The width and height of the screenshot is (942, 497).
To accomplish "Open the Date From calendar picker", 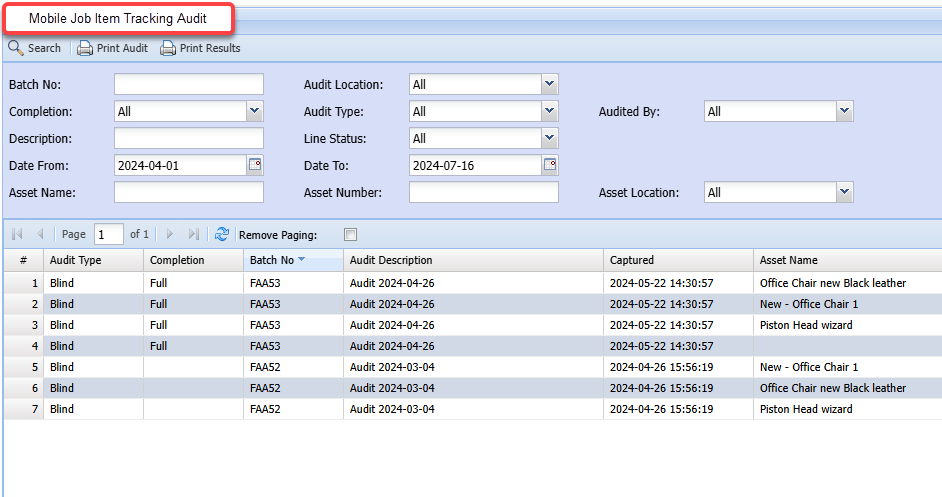I will (x=254, y=165).
